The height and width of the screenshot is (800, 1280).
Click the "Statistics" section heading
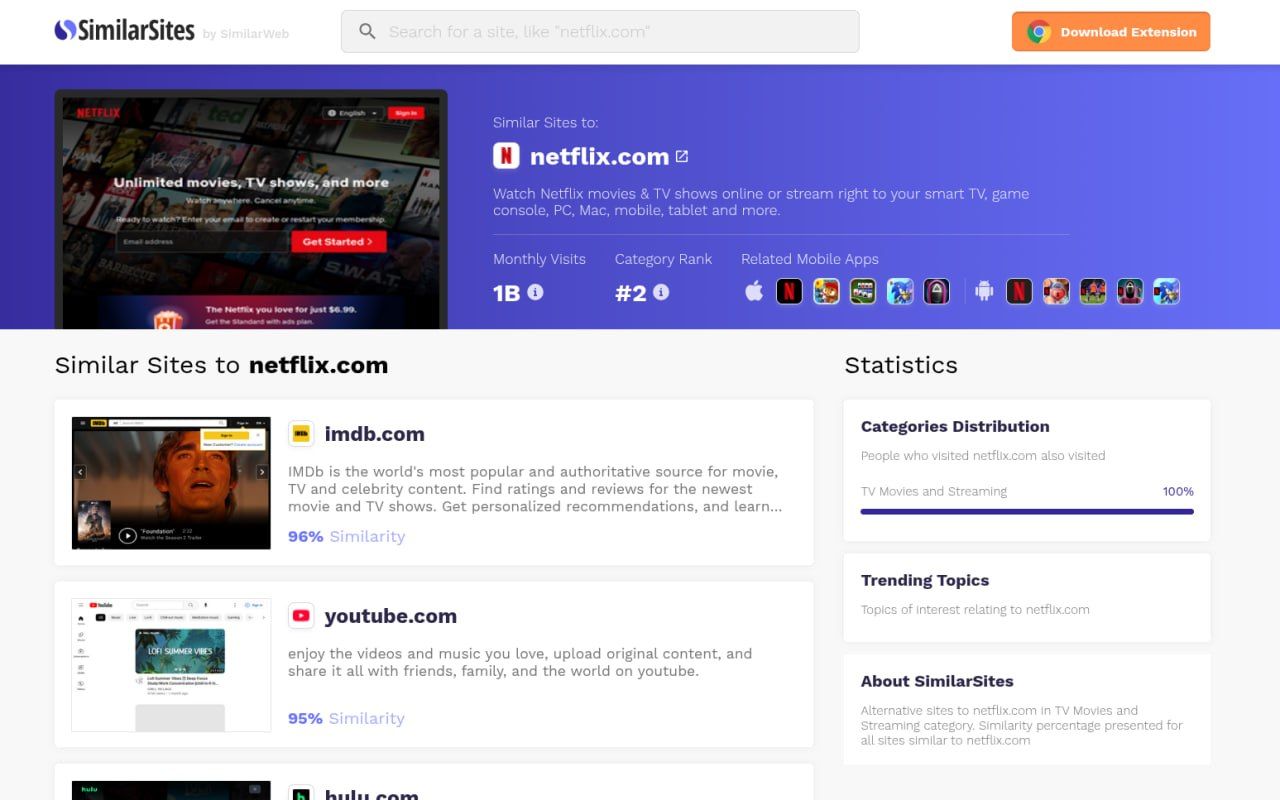(901, 365)
